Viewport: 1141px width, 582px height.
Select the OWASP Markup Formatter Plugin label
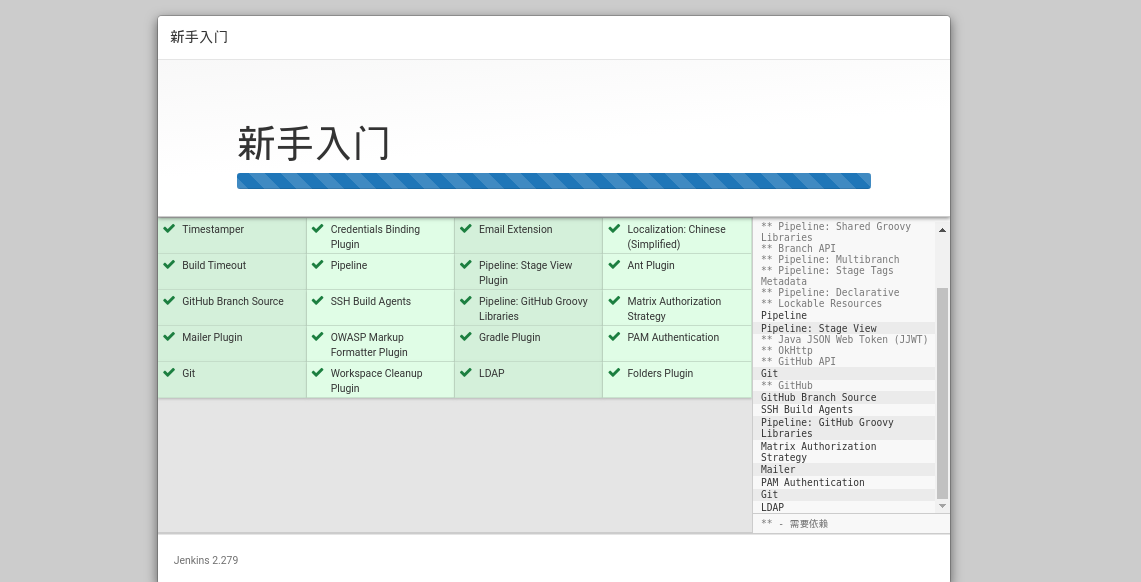click(369, 344)
